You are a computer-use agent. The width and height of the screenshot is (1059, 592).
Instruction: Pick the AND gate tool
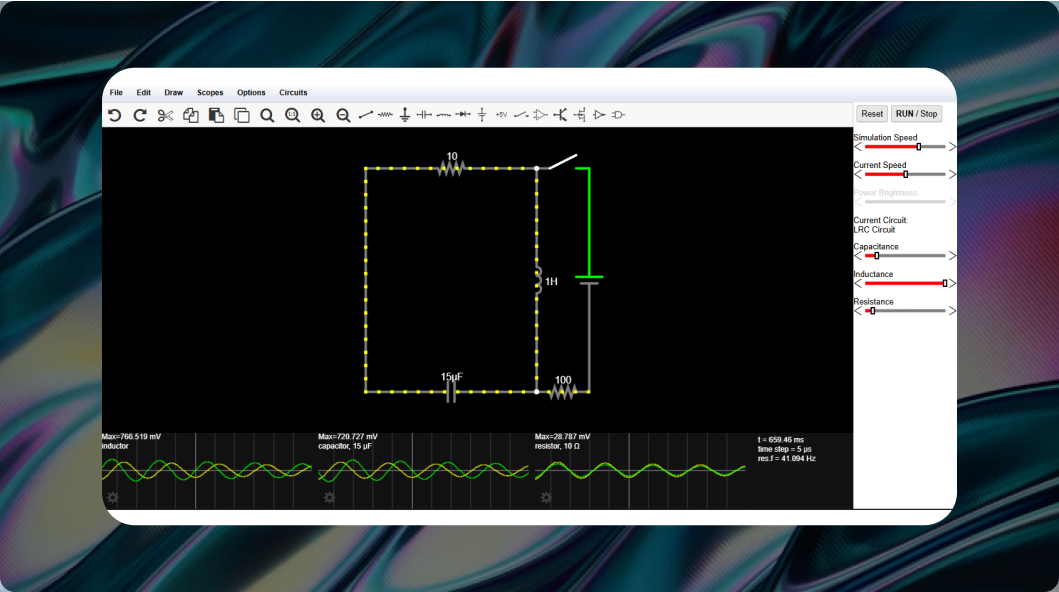click(x=619, y=115)
